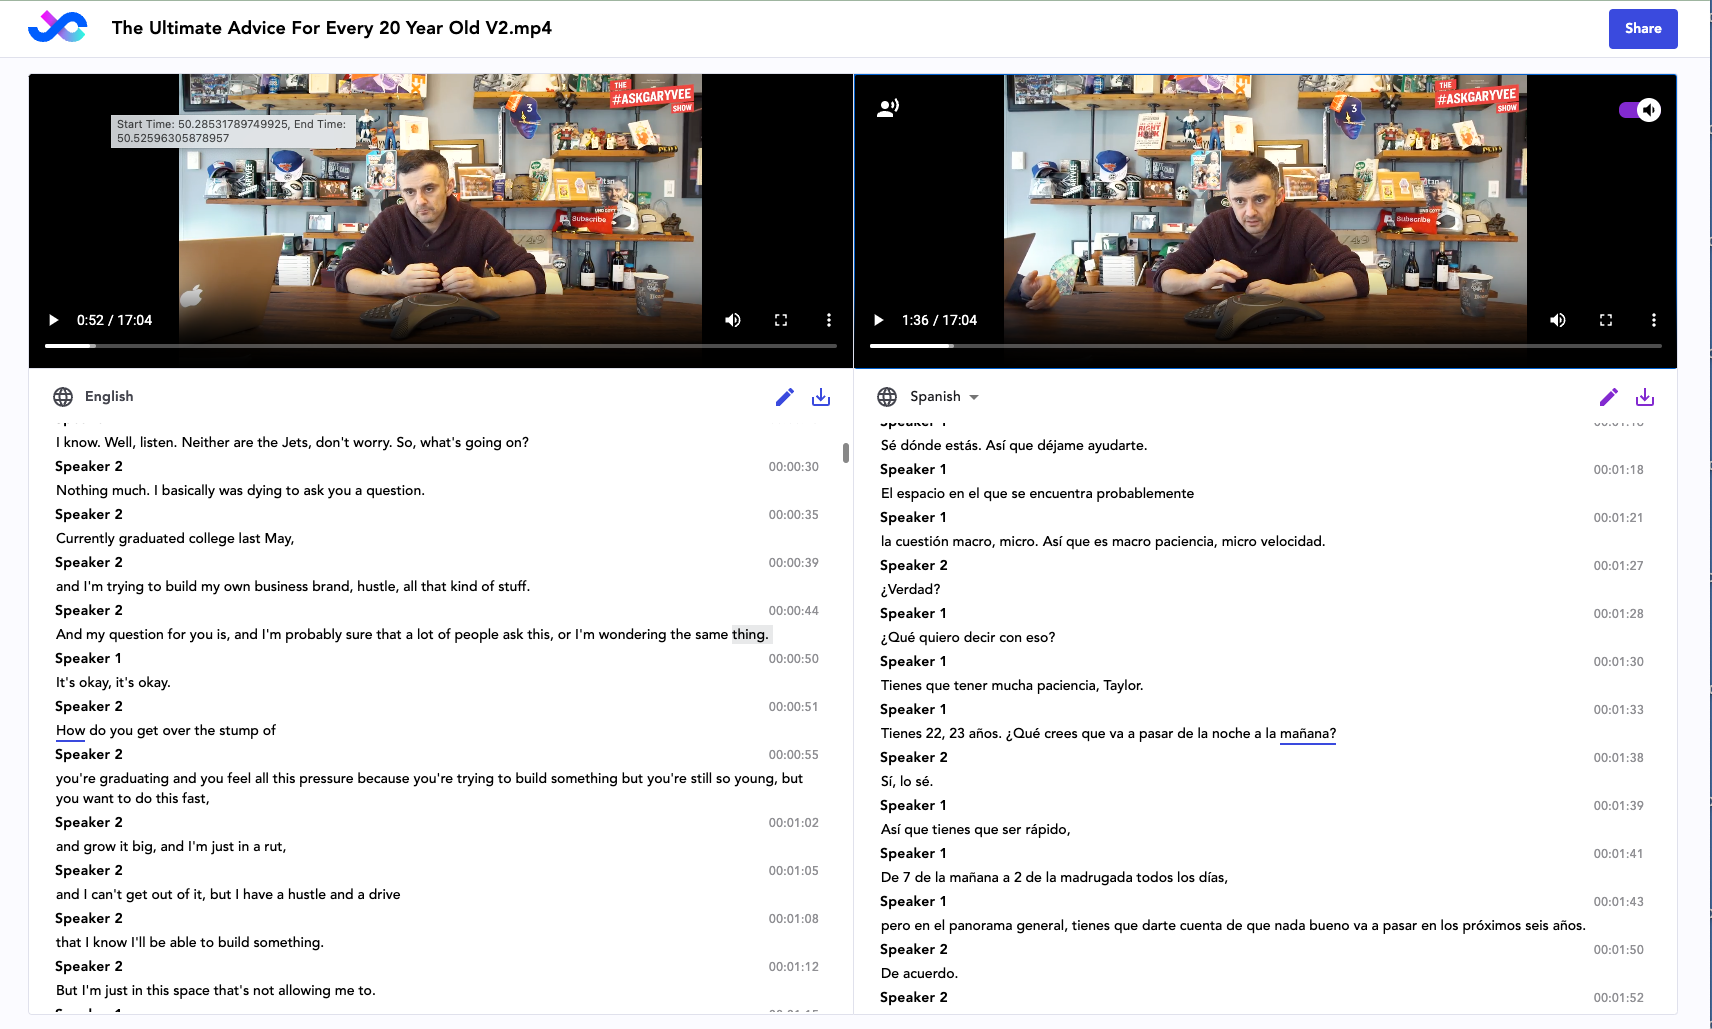This screenshot has width=1712, height=1029.
Task: Edit the Spanish transcript with pencil icon
Action: (x=1609, y=397)
